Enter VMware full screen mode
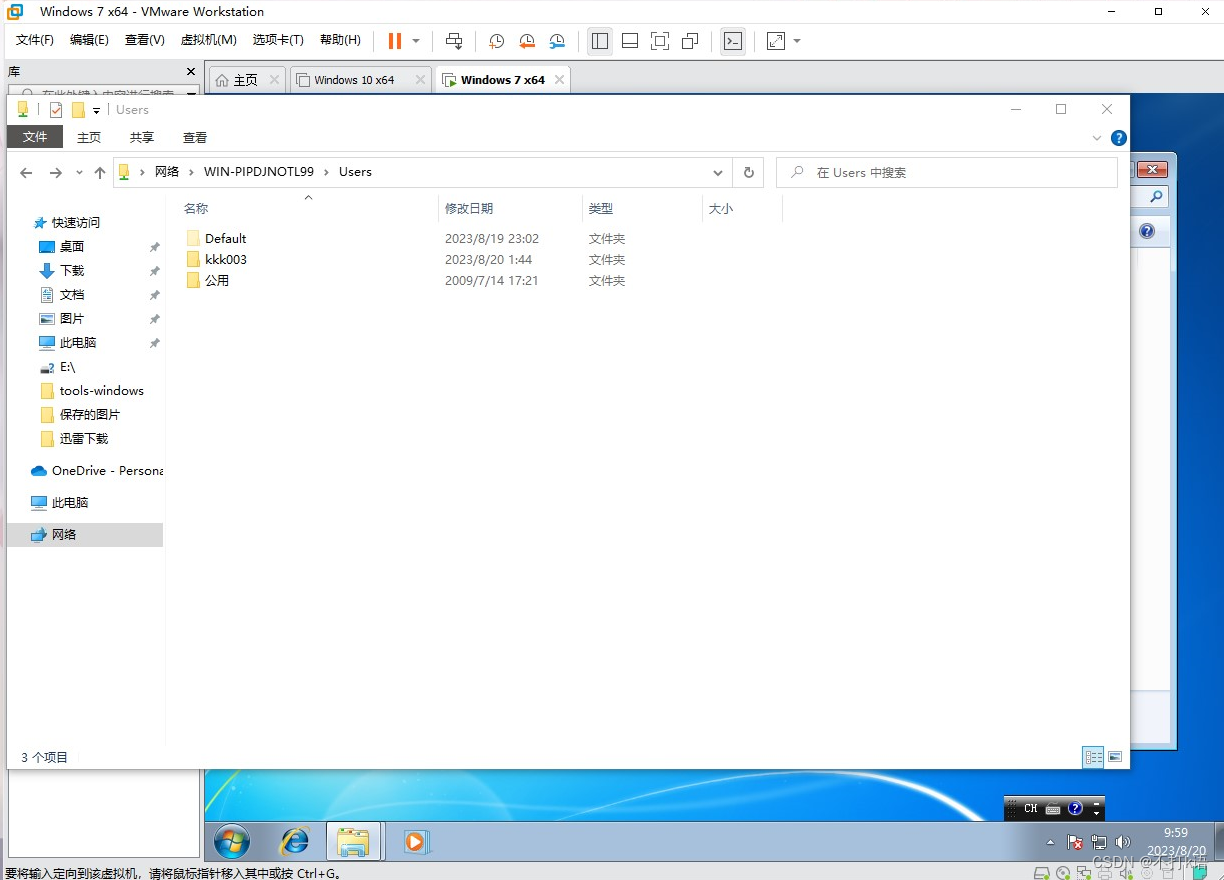This screenshot has height=880, width=1224. [660, 41]
